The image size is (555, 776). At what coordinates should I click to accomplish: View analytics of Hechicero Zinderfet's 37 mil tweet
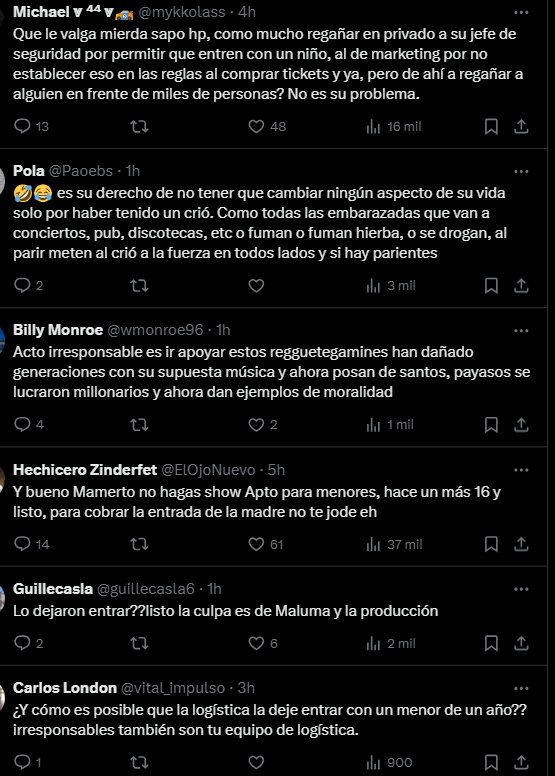(394, 544)
